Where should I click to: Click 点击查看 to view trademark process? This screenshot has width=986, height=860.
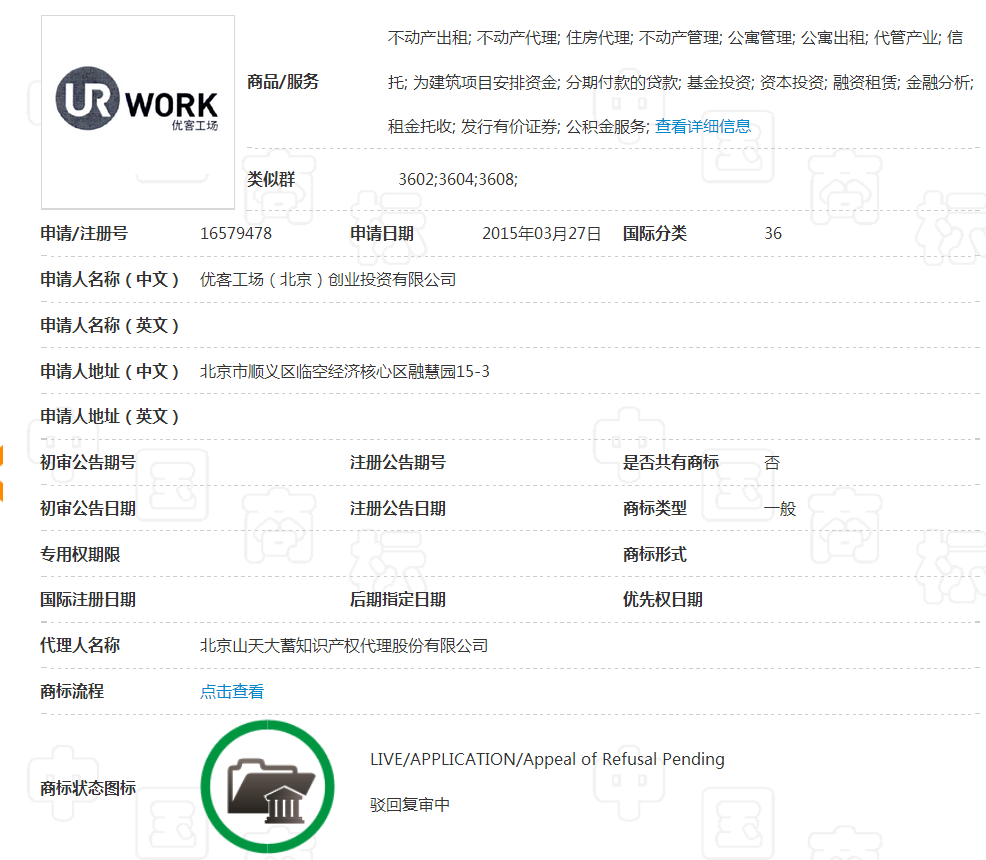[232, 691]
